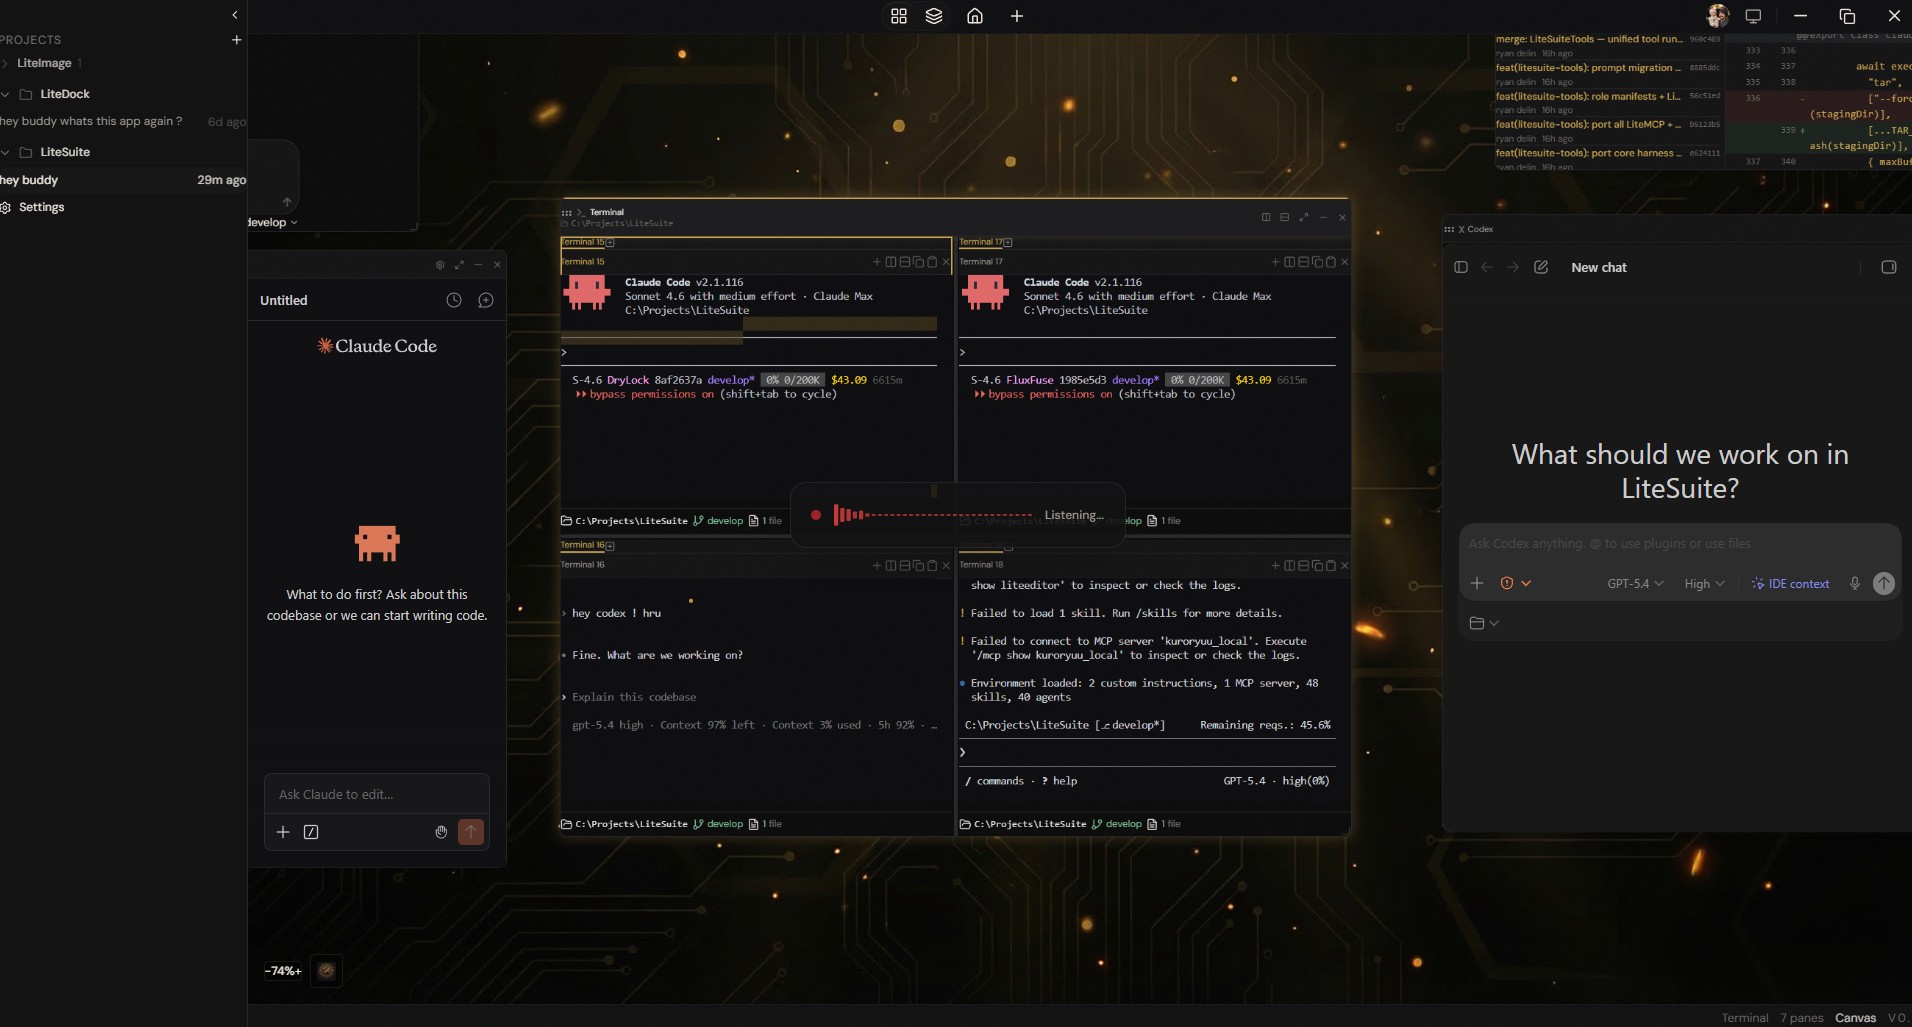Click the zoom percentage control at bottom left

[x=283, y=970]
